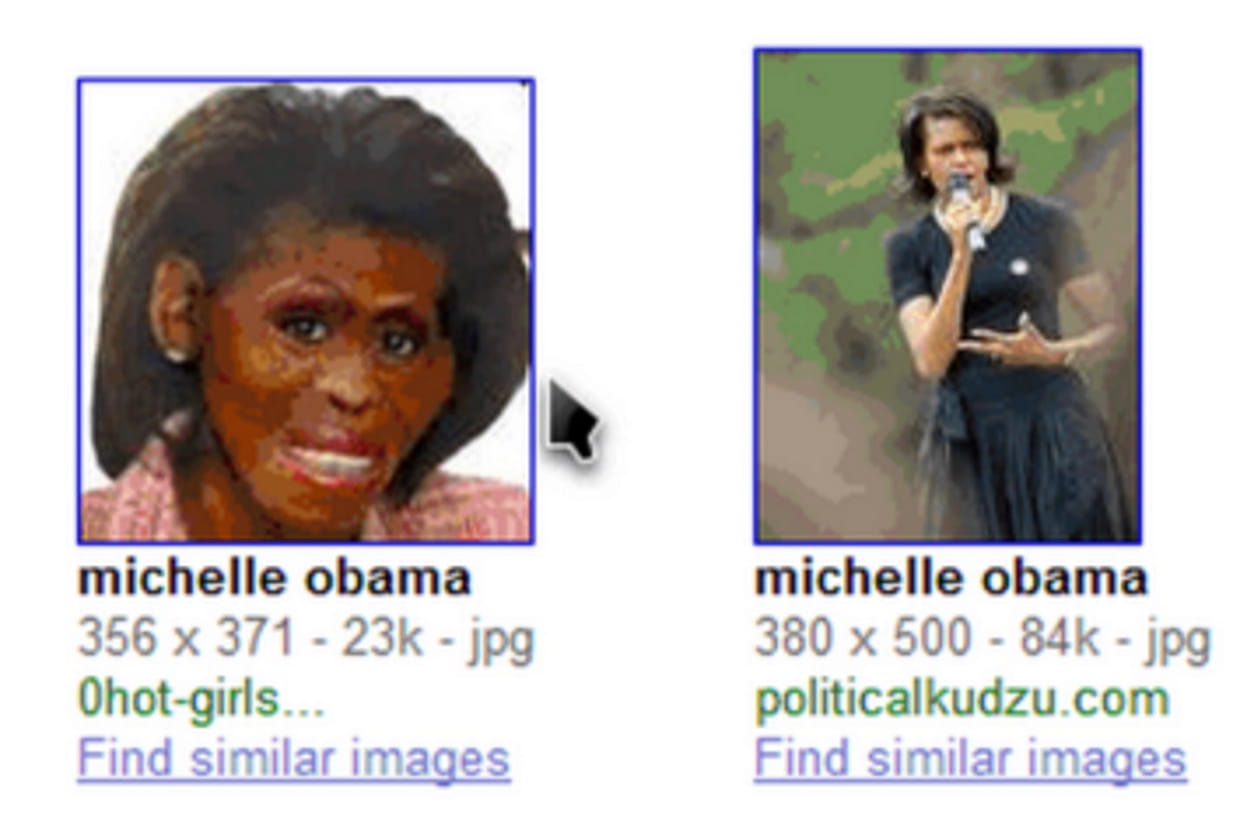Click right 'Find similar images' link
Viewport: 1240px width, 827px height.
pos(970,759)
